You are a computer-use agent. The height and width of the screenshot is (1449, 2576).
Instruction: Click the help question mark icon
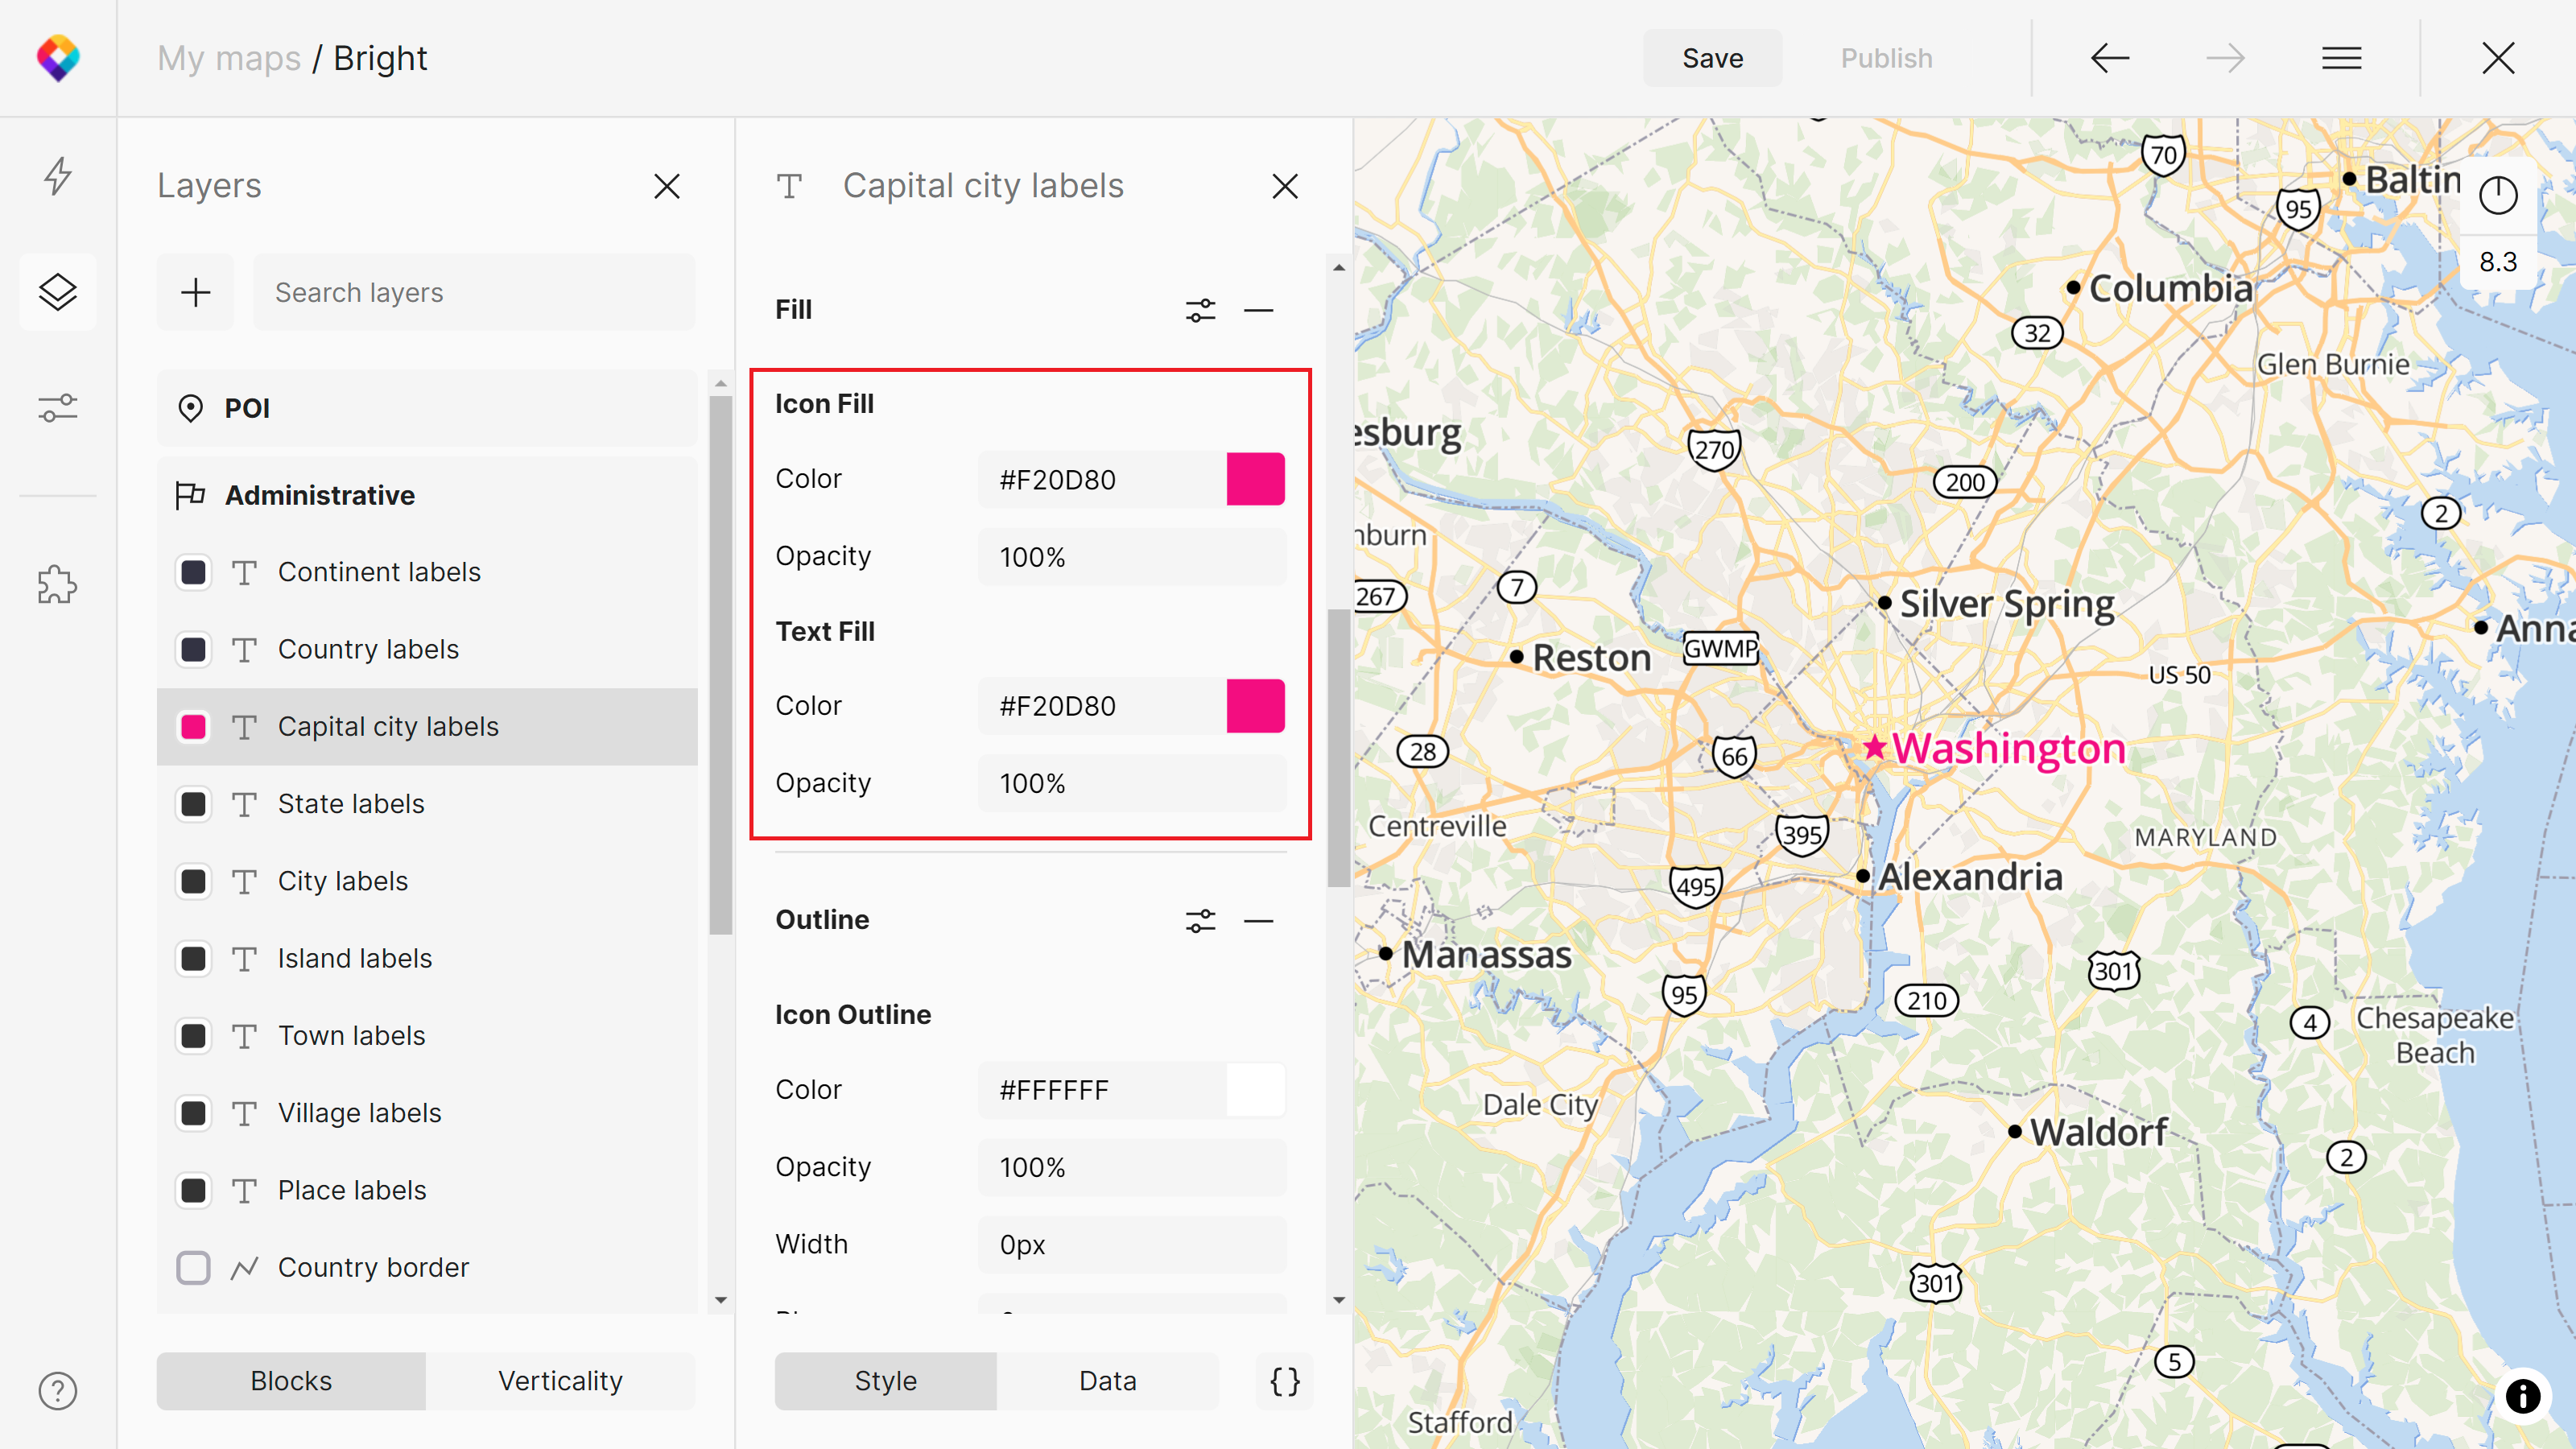point(57,1390)
